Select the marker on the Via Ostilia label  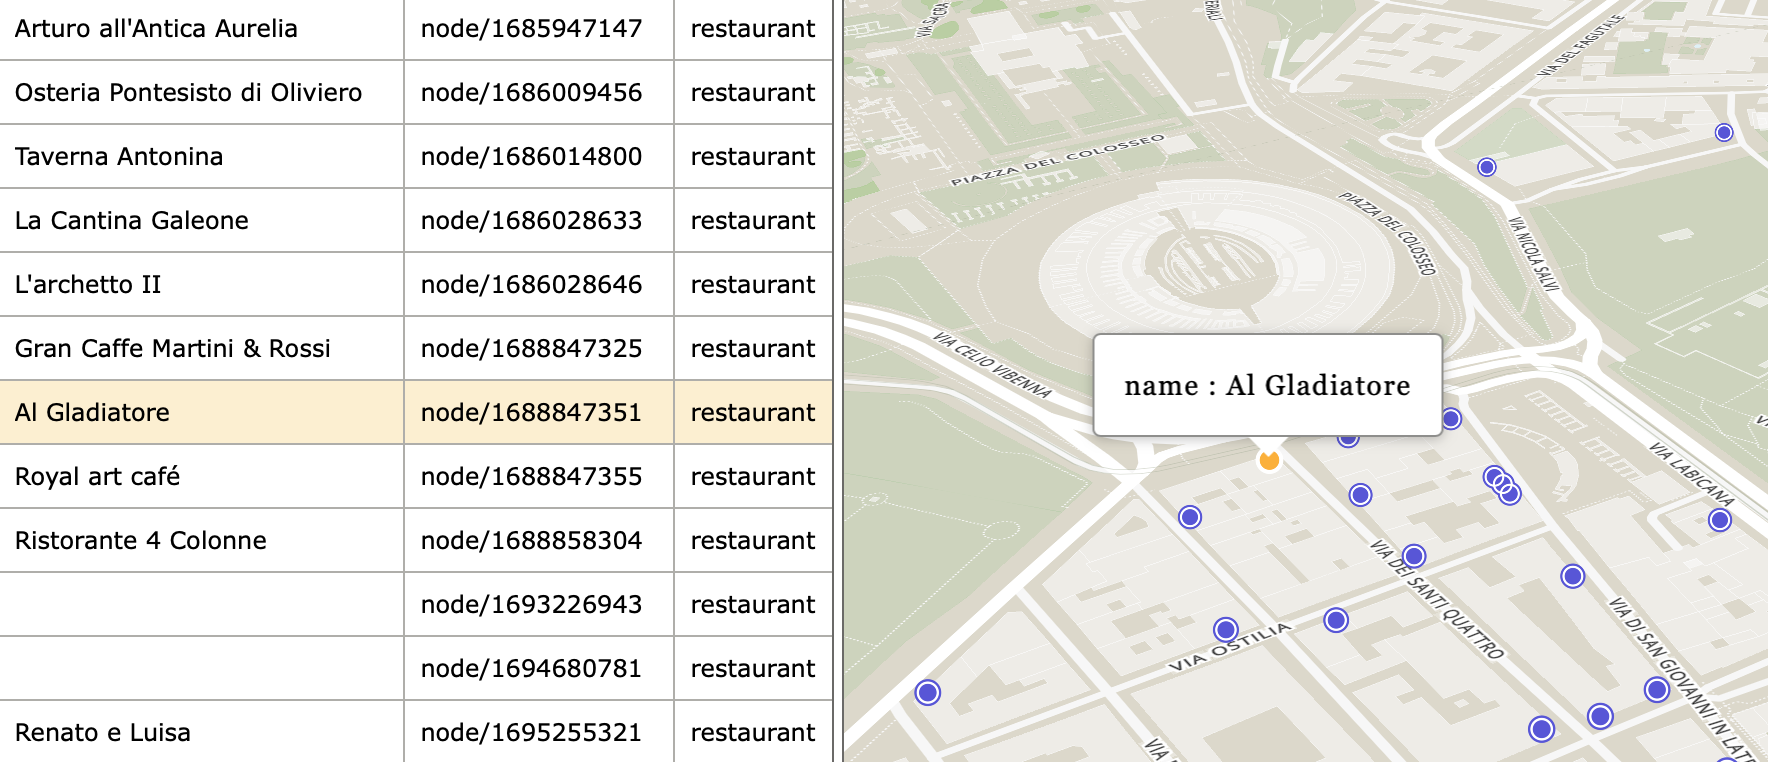pos(1226,629)
